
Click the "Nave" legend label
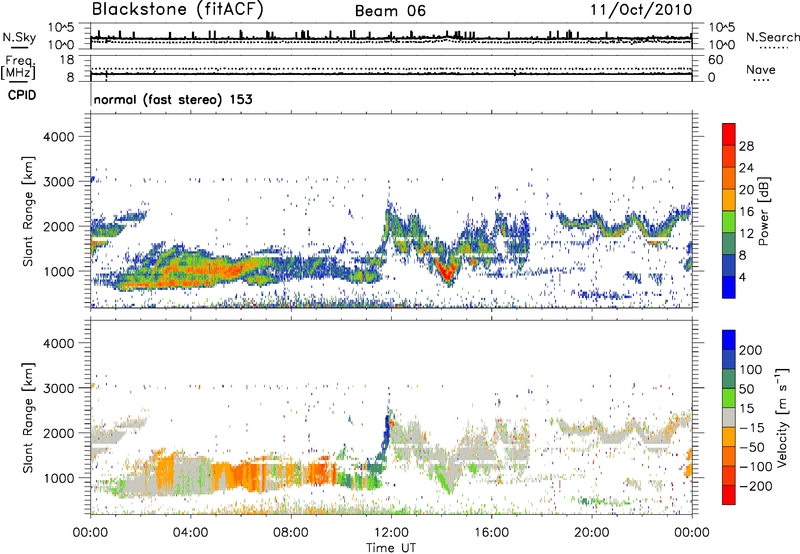coord(761,69)
